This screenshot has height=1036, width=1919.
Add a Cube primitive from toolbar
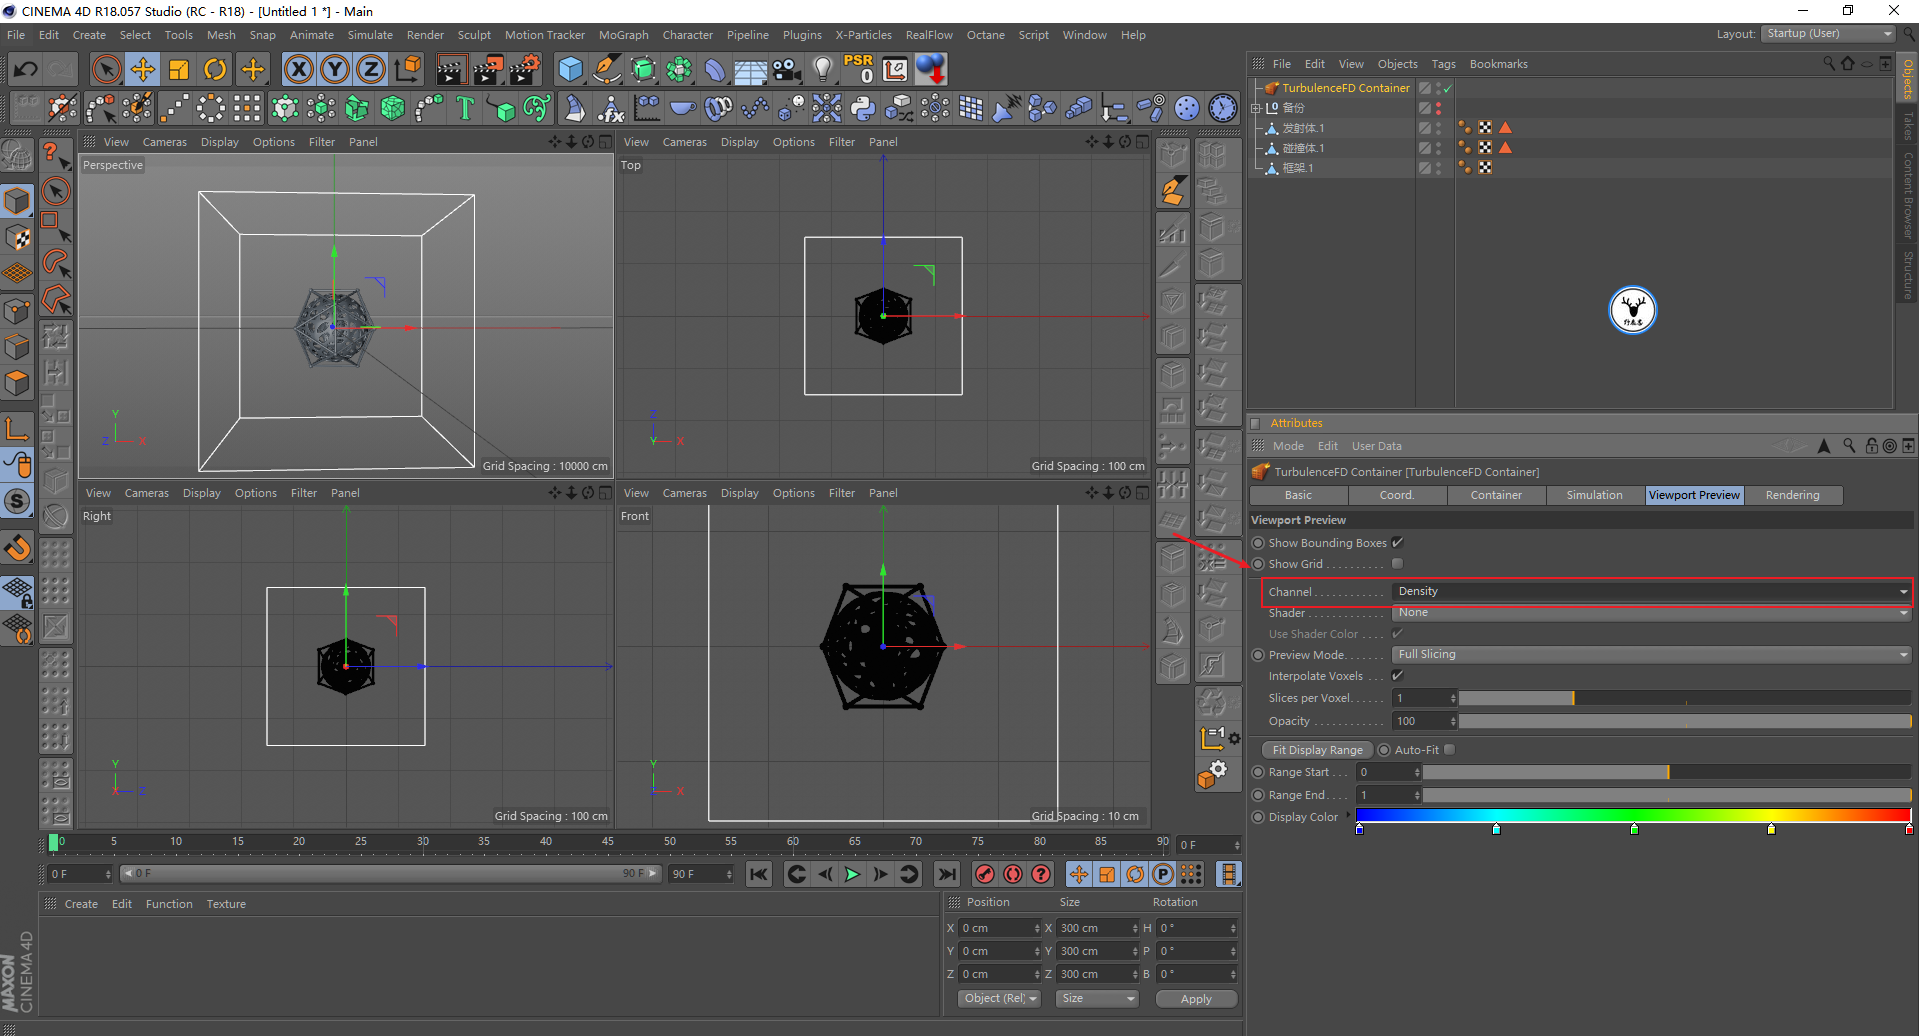coord(571,69)
